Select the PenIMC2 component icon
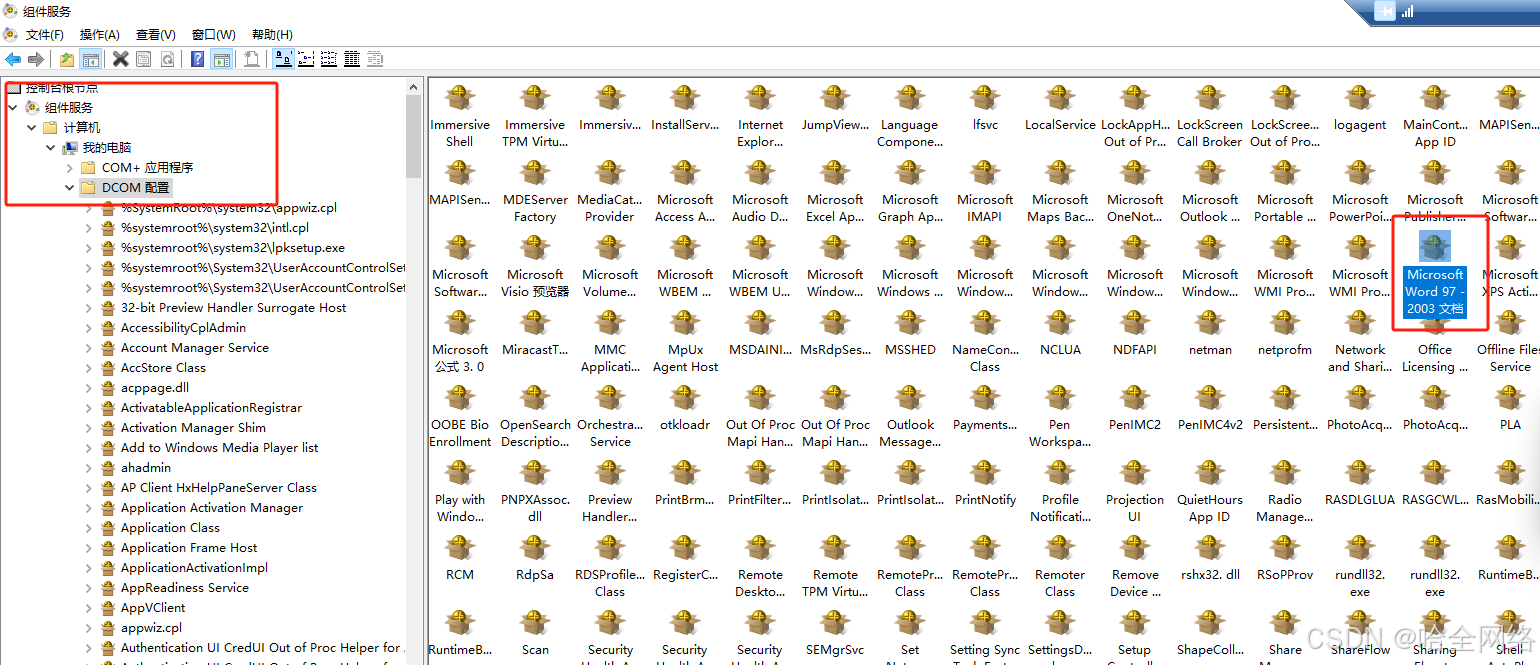The height and width of the screenshot is (665, 1540). click(1135, 408)
